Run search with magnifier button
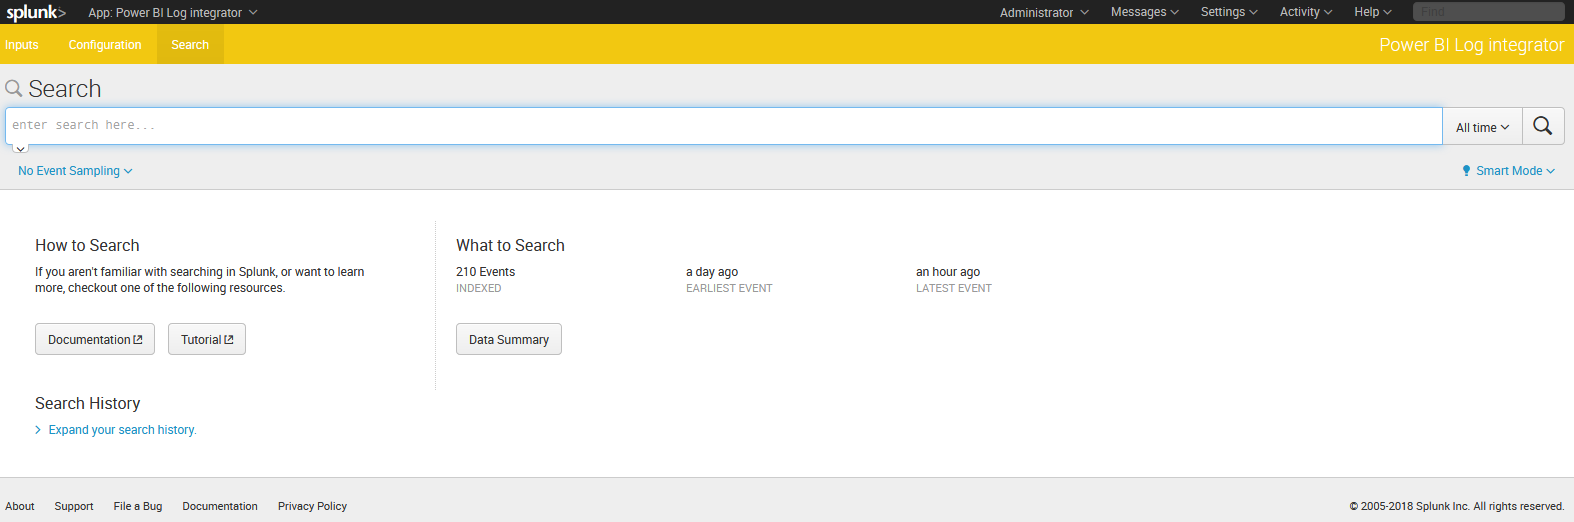The width and height of the screenshot is (1574, 522). pos(1543,126)
